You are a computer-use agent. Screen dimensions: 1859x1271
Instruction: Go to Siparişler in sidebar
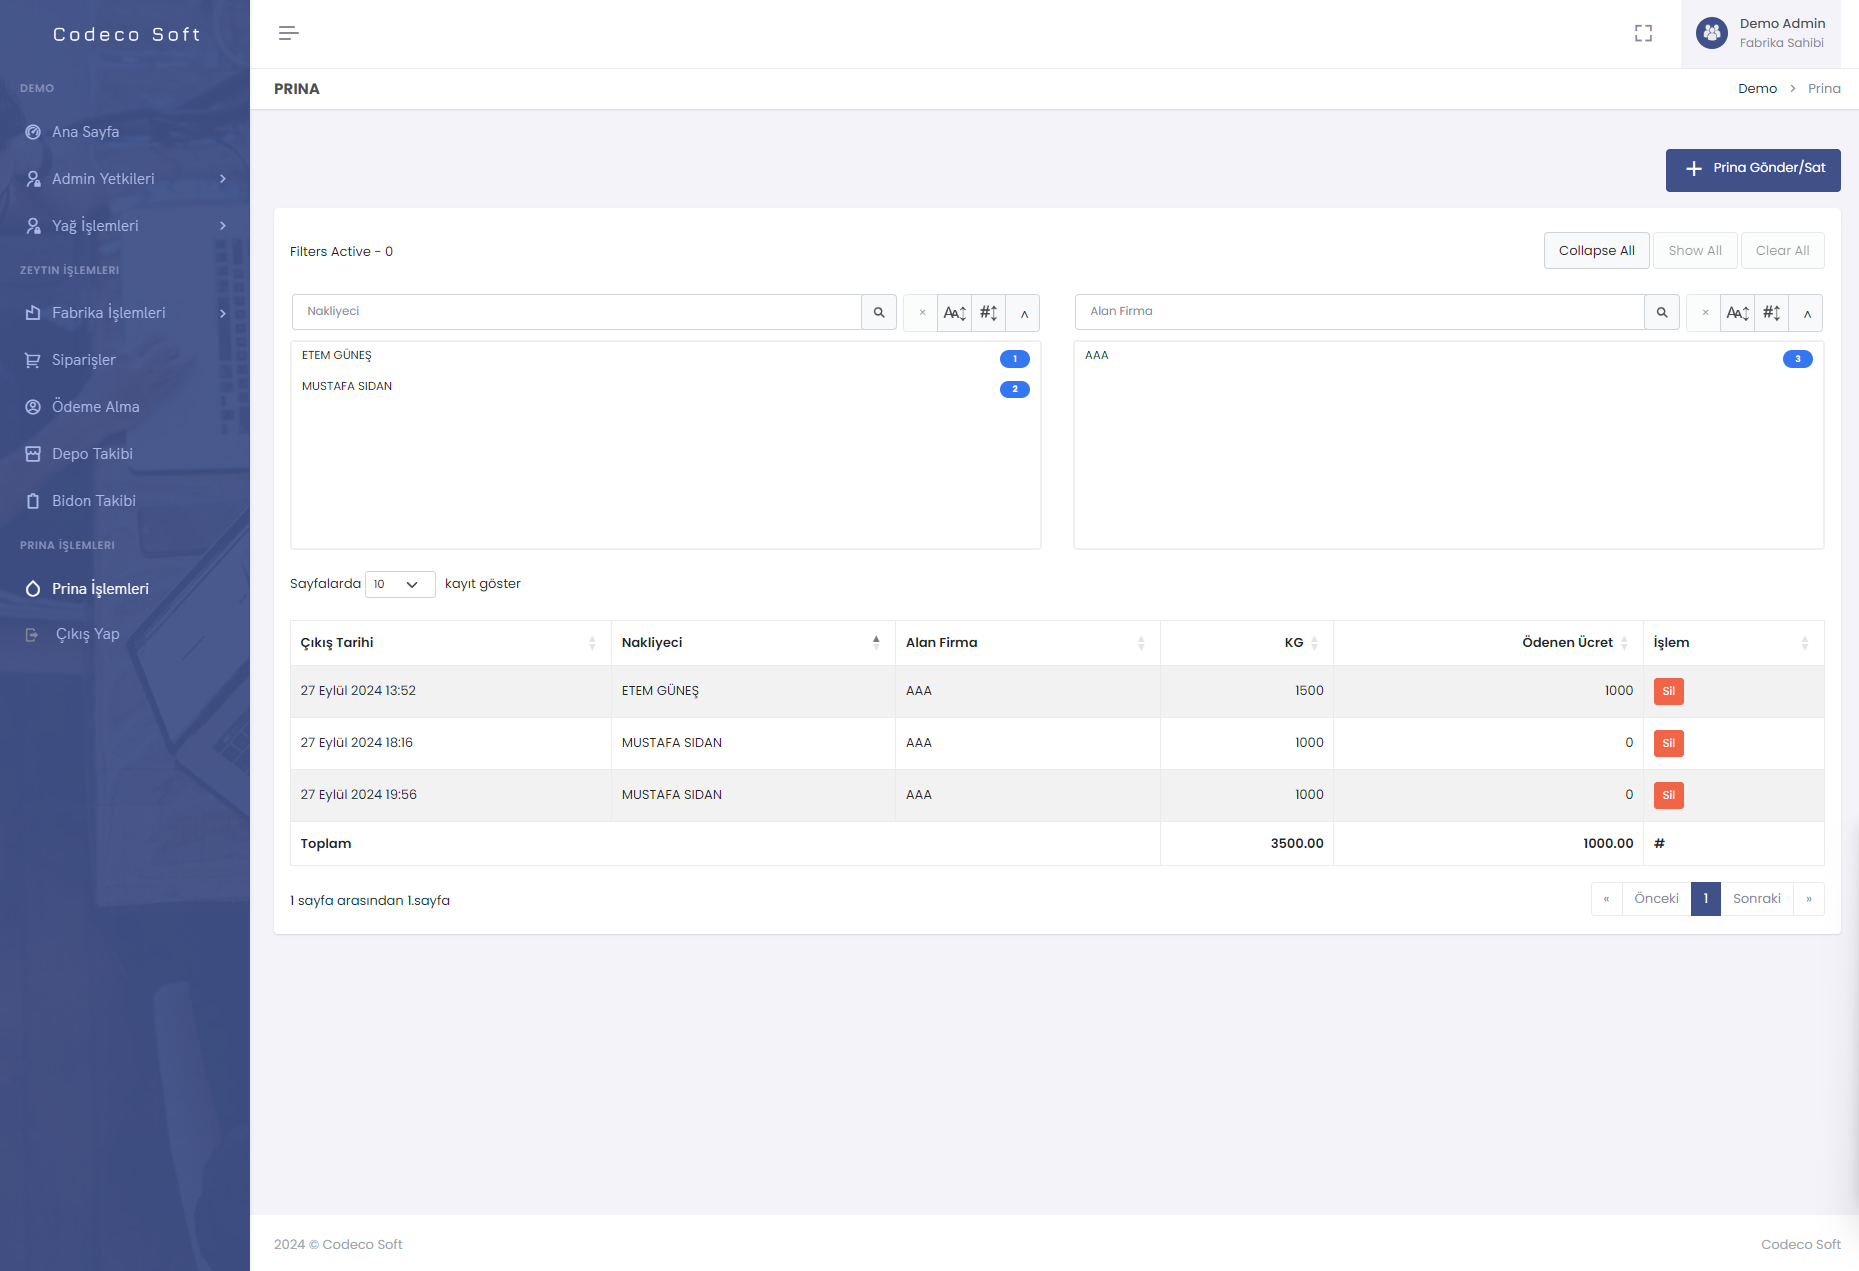tap(84, 360)
